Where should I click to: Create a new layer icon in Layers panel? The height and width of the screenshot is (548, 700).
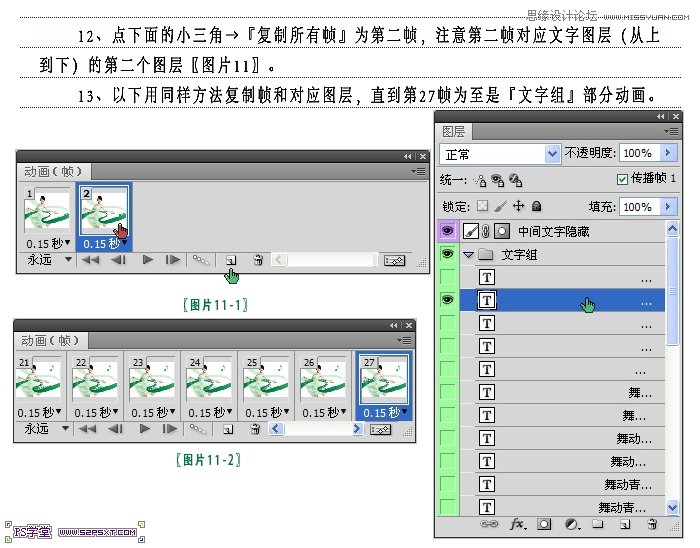click(x=625, y=524)
